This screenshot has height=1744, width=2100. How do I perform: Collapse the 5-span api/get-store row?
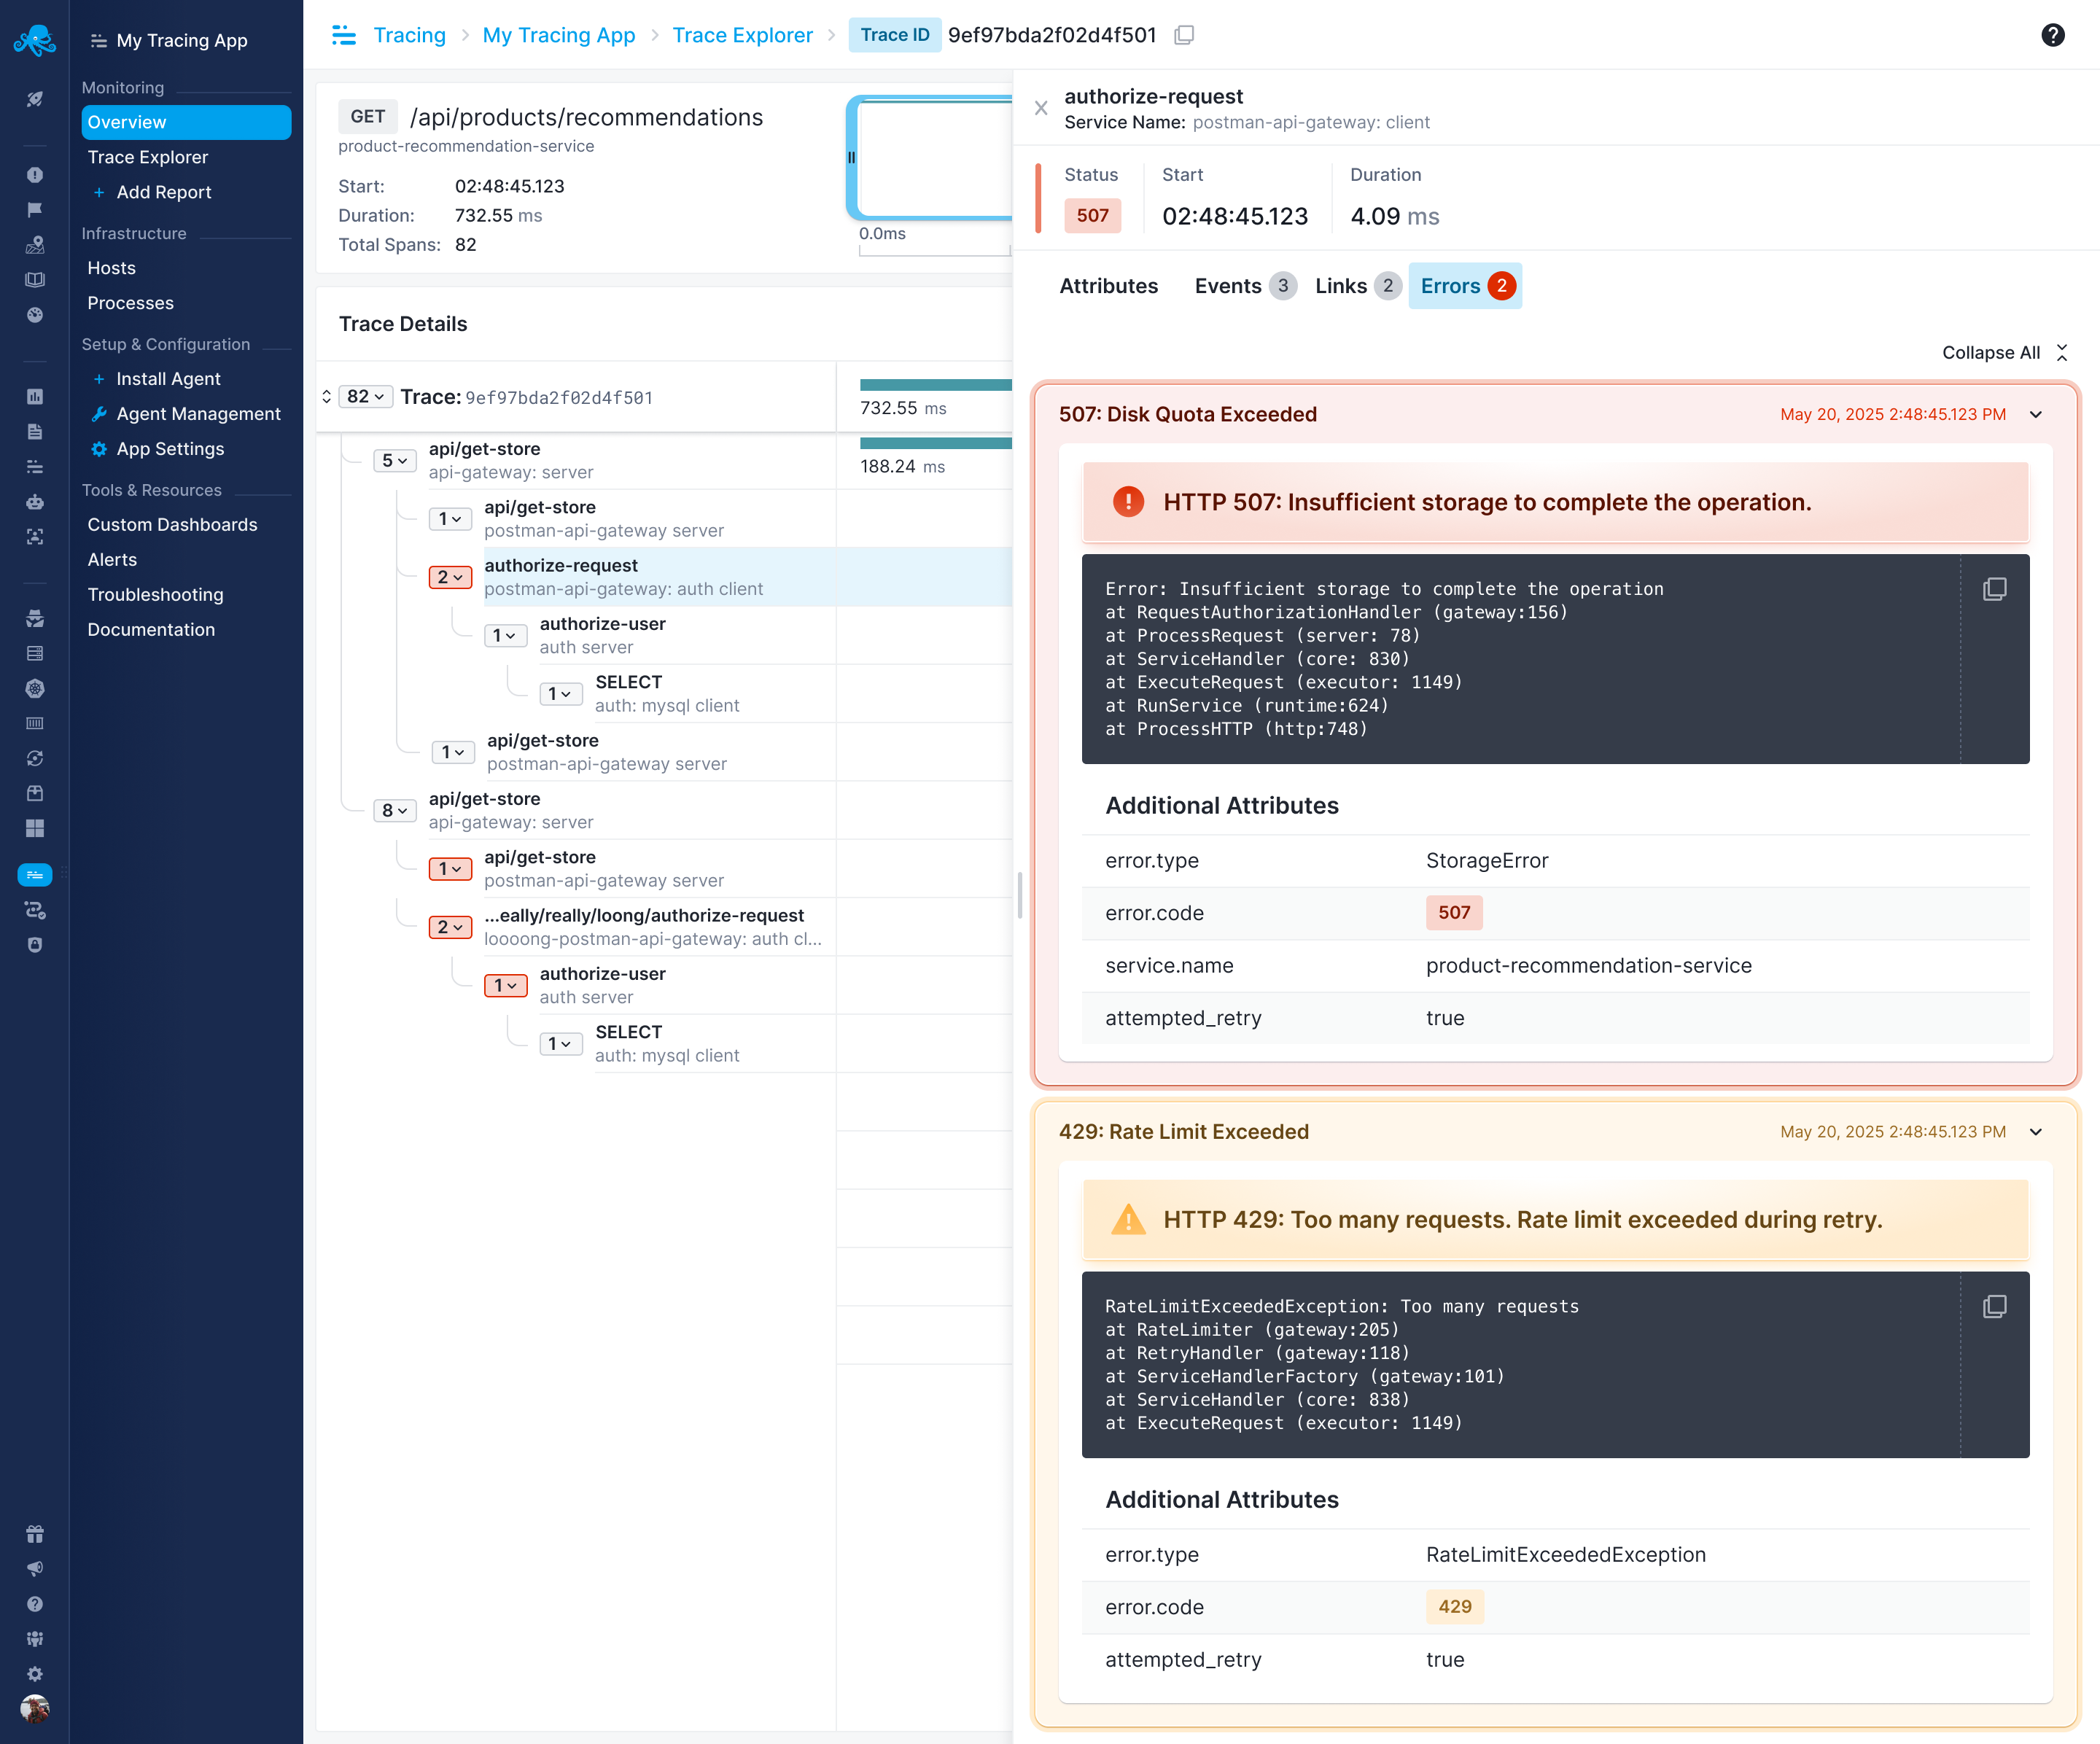pyautogui.click(x=394, y=461)
